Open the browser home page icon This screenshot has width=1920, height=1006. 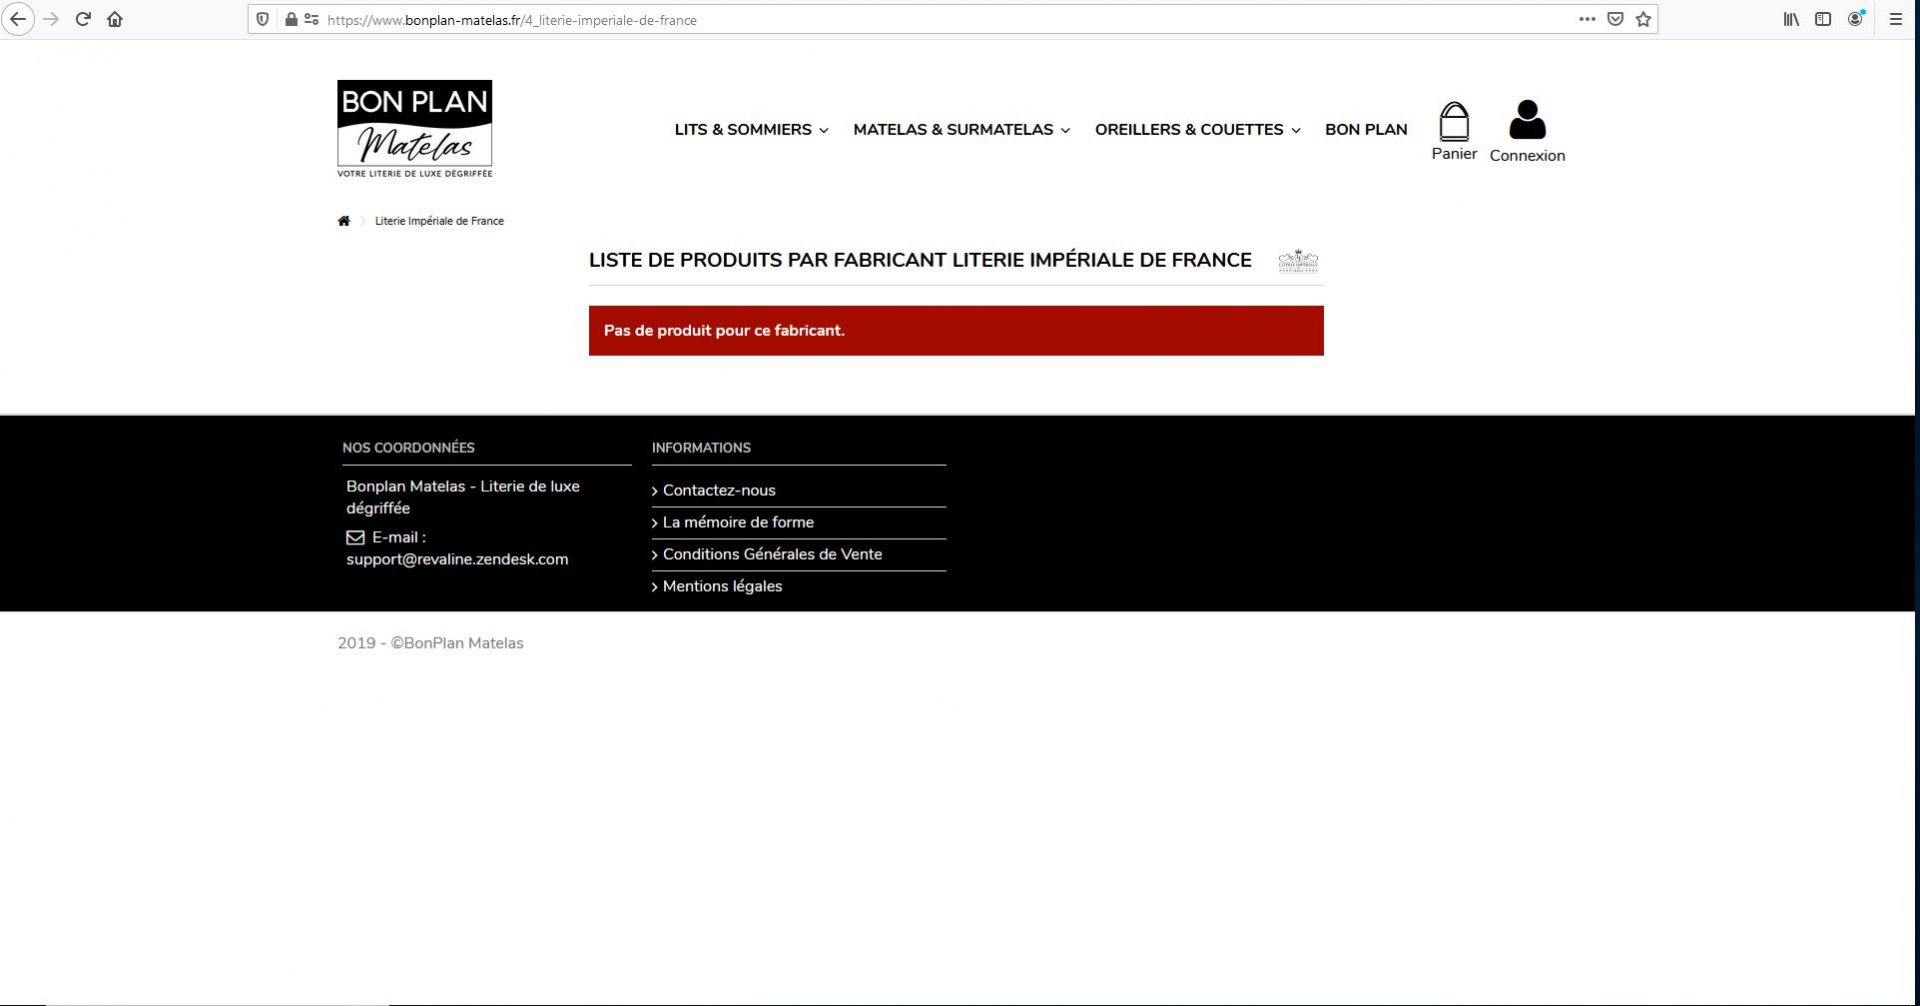click(115, 19)
